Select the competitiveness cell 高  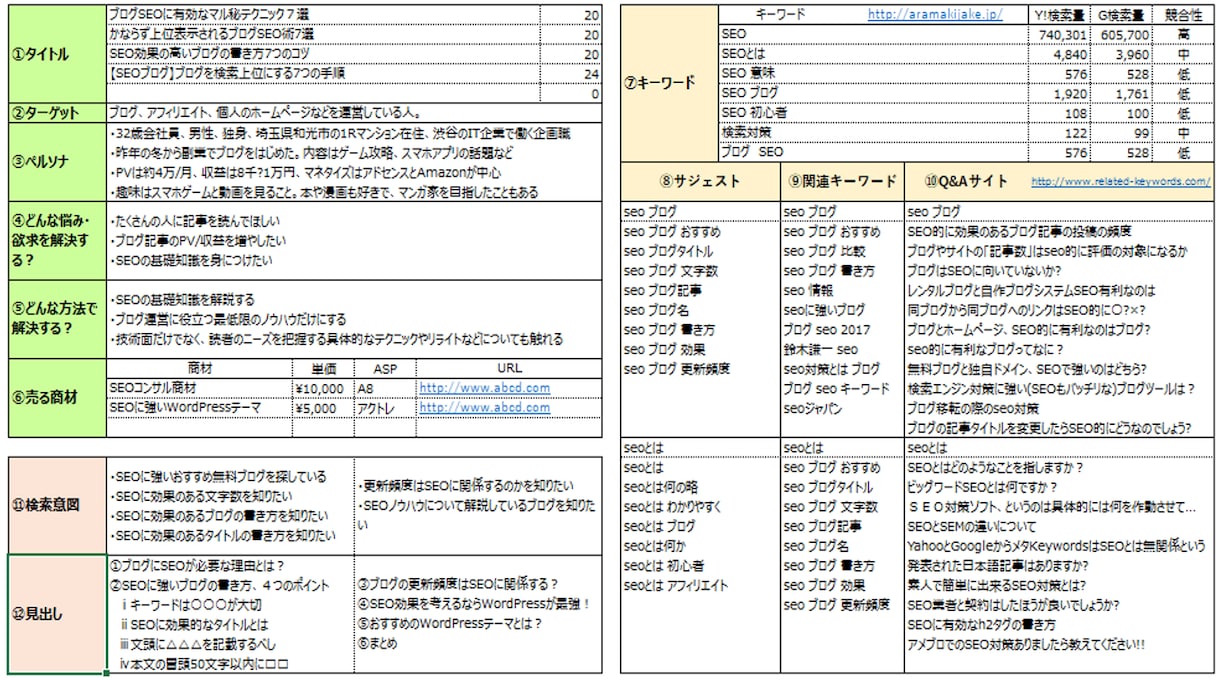pyautogui.click(x=1183, y=34)
